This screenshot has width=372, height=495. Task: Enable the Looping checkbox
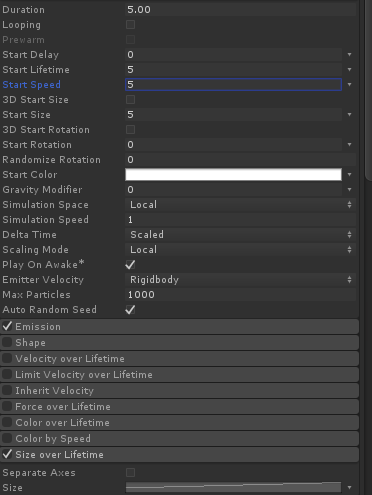click(x=130, y=25)
